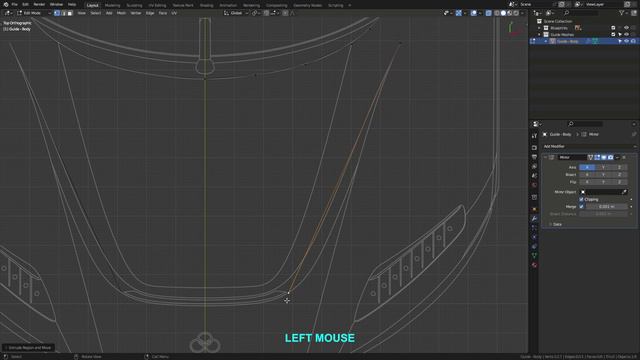The height and width of the screenshot is (360, 640).
Task: Open the Edit Mode dropdown
Action: [x=34, y=13]
